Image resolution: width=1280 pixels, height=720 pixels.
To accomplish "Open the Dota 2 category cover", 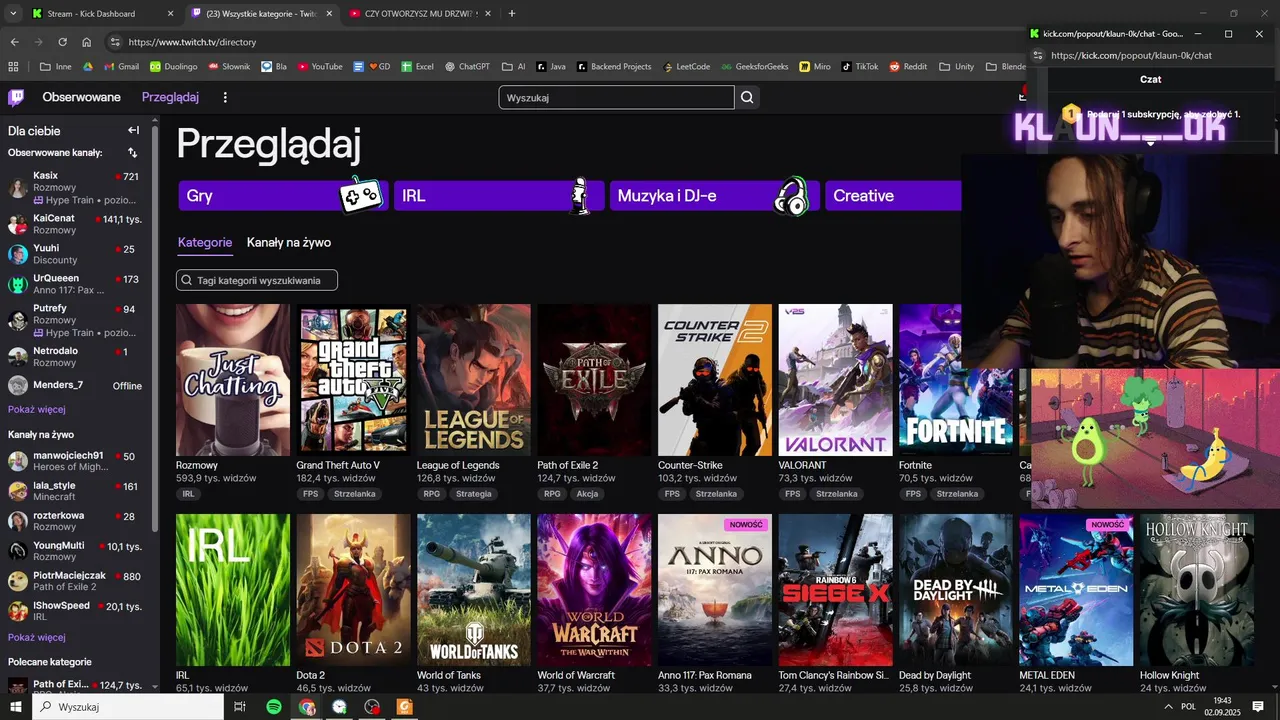I will coord(353,590).
